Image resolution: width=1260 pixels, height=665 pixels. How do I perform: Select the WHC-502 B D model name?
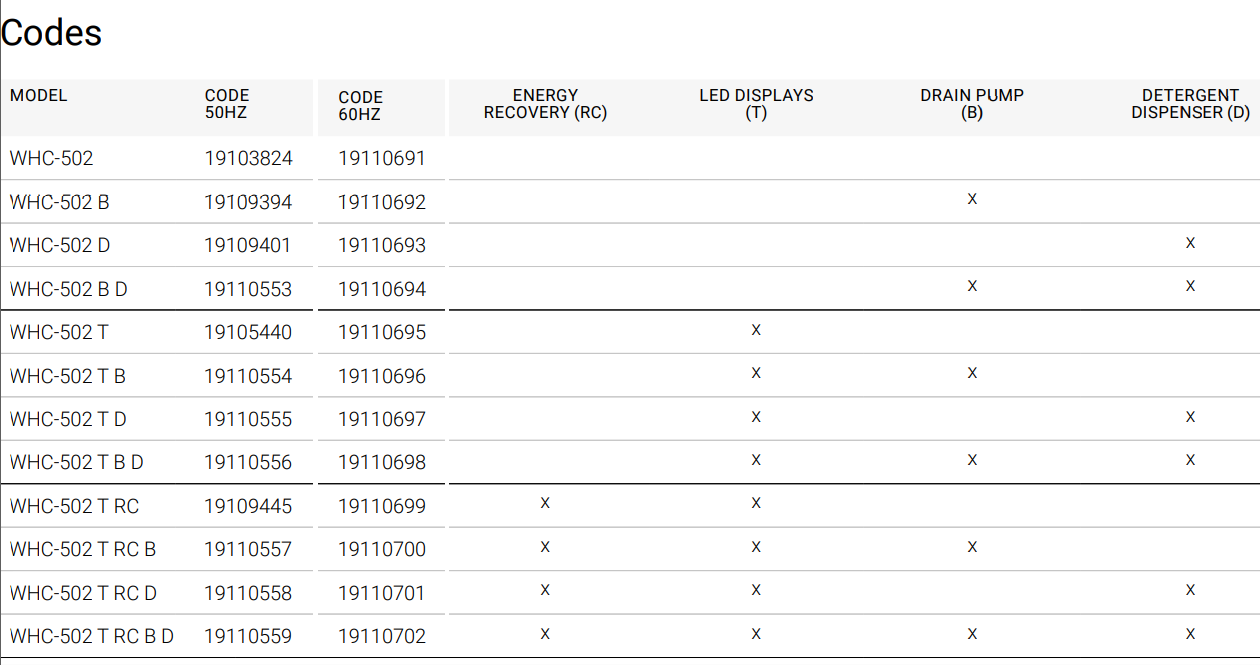[x=69, y=289]
